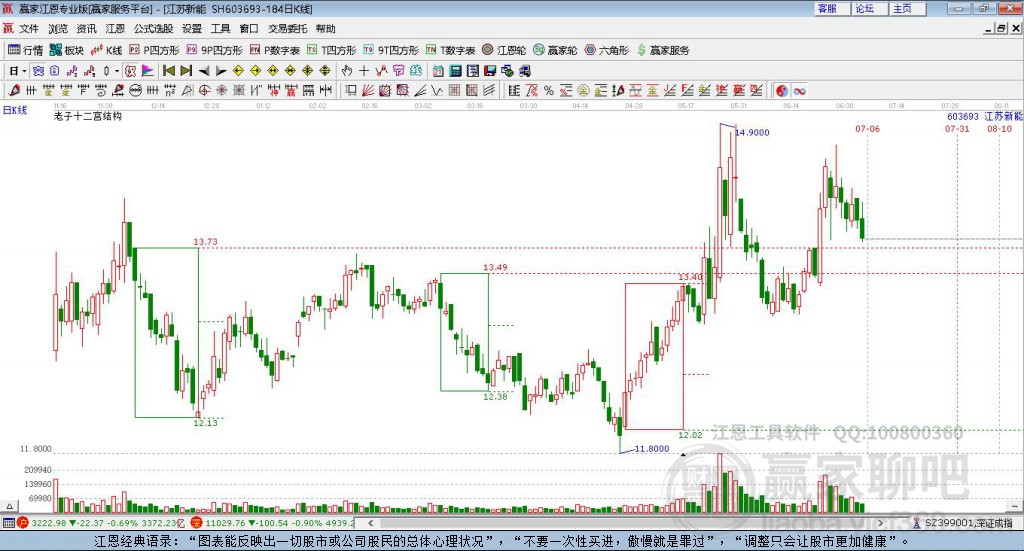Click the 权 adjustment toggle icon
1024x551 pixels.
pyautogui.click(x=130, y=71)
